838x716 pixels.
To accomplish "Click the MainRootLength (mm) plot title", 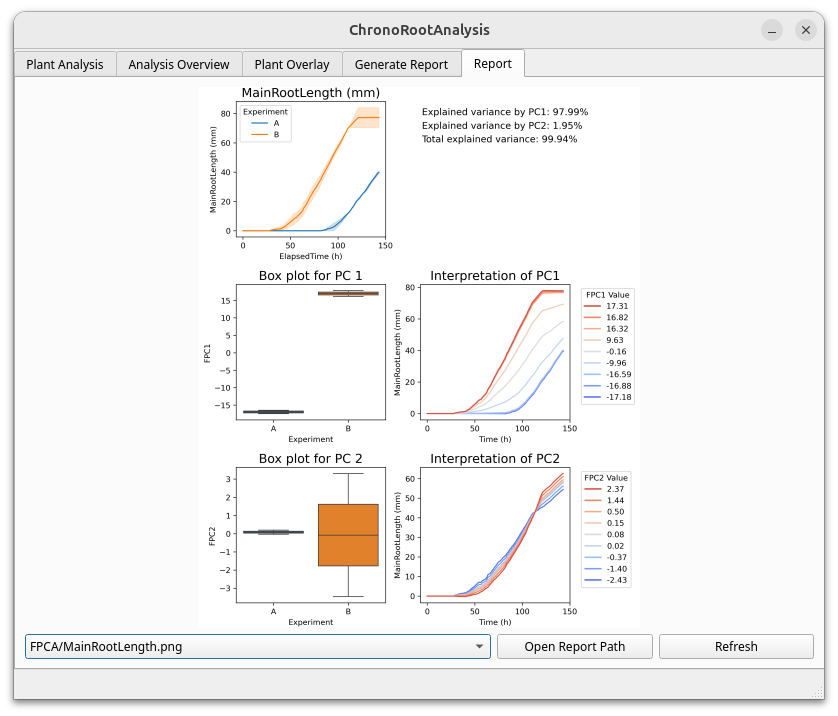I will pos(310,93).
